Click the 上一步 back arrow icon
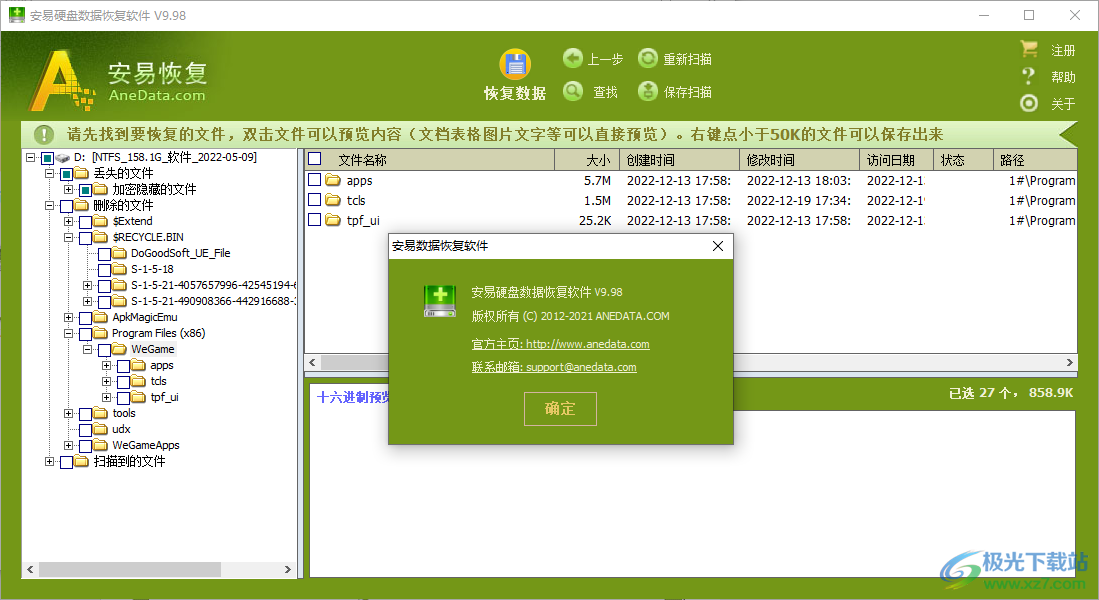 coord(573,58)
